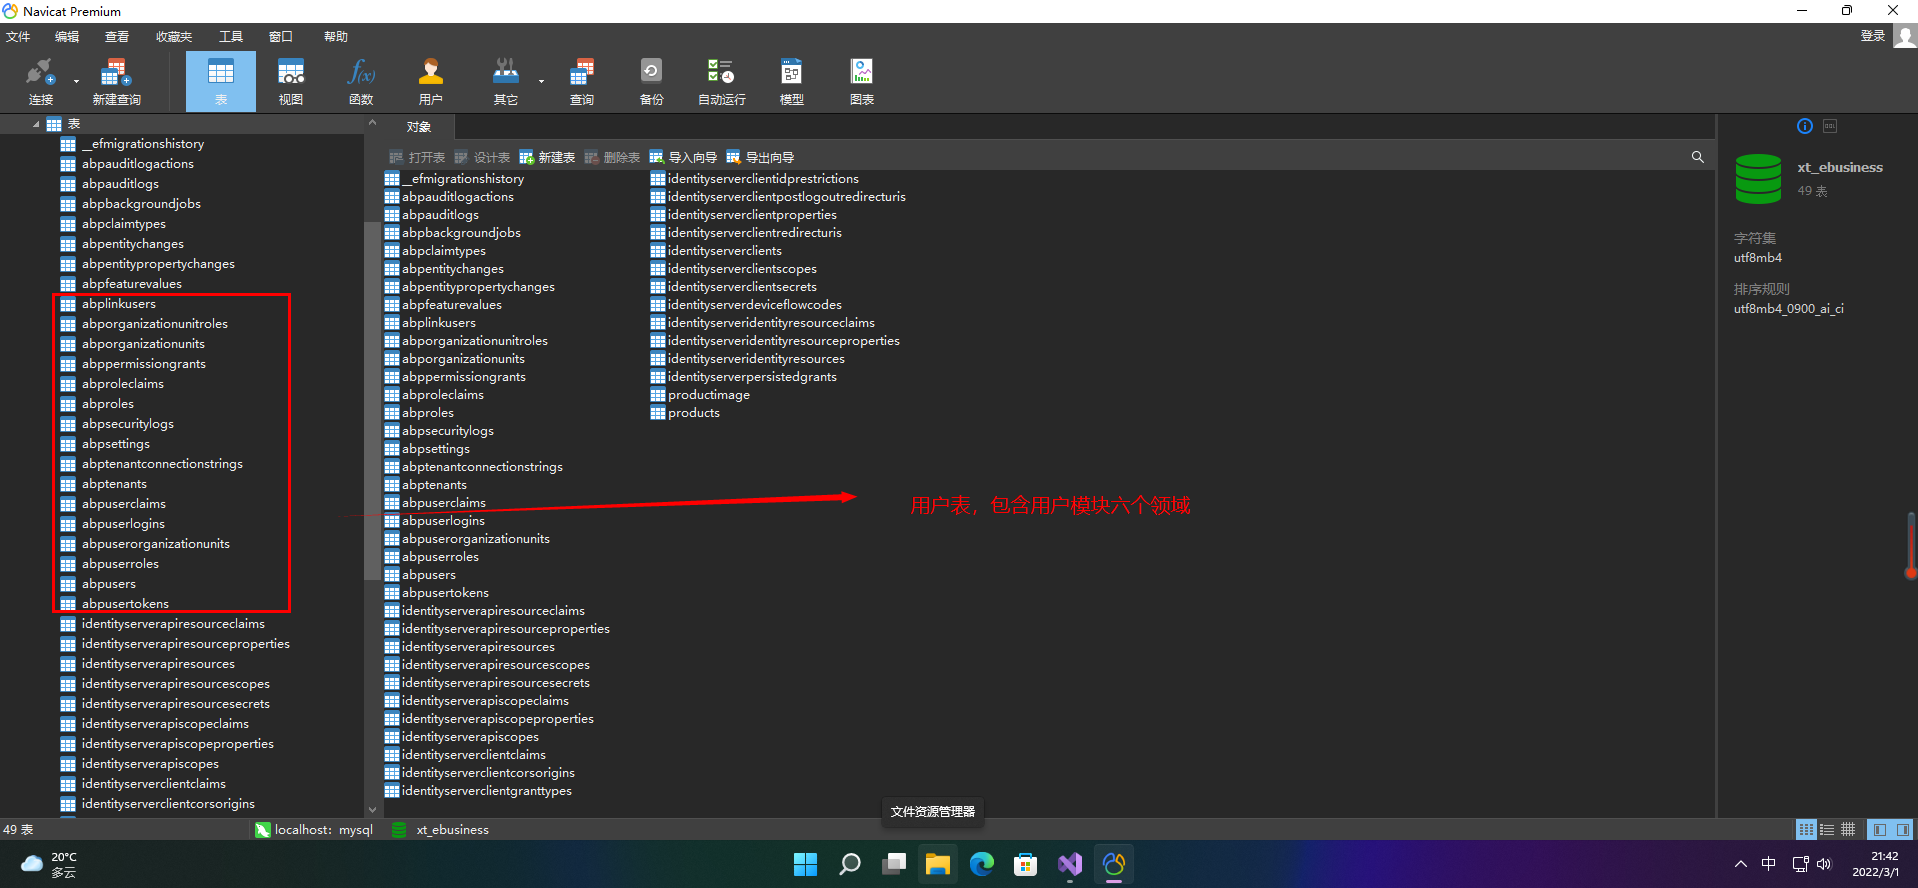Viewport: 1918px width, 888px height.
Task: Open the 收藏夹 menu
Action: pyautogui.click(x=174, y=37)
